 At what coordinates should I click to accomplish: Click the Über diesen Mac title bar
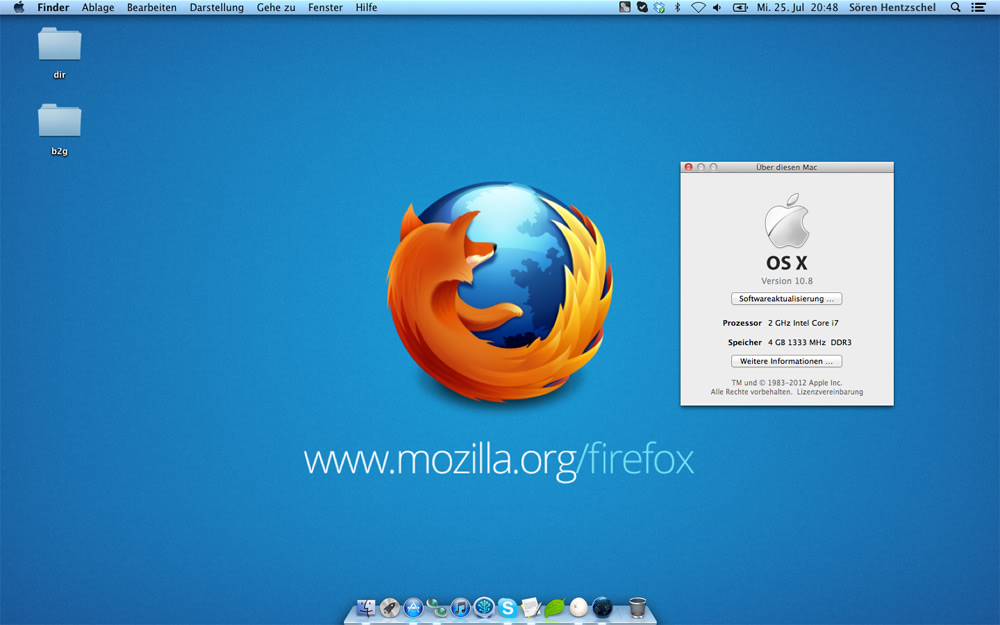[786, 167]
